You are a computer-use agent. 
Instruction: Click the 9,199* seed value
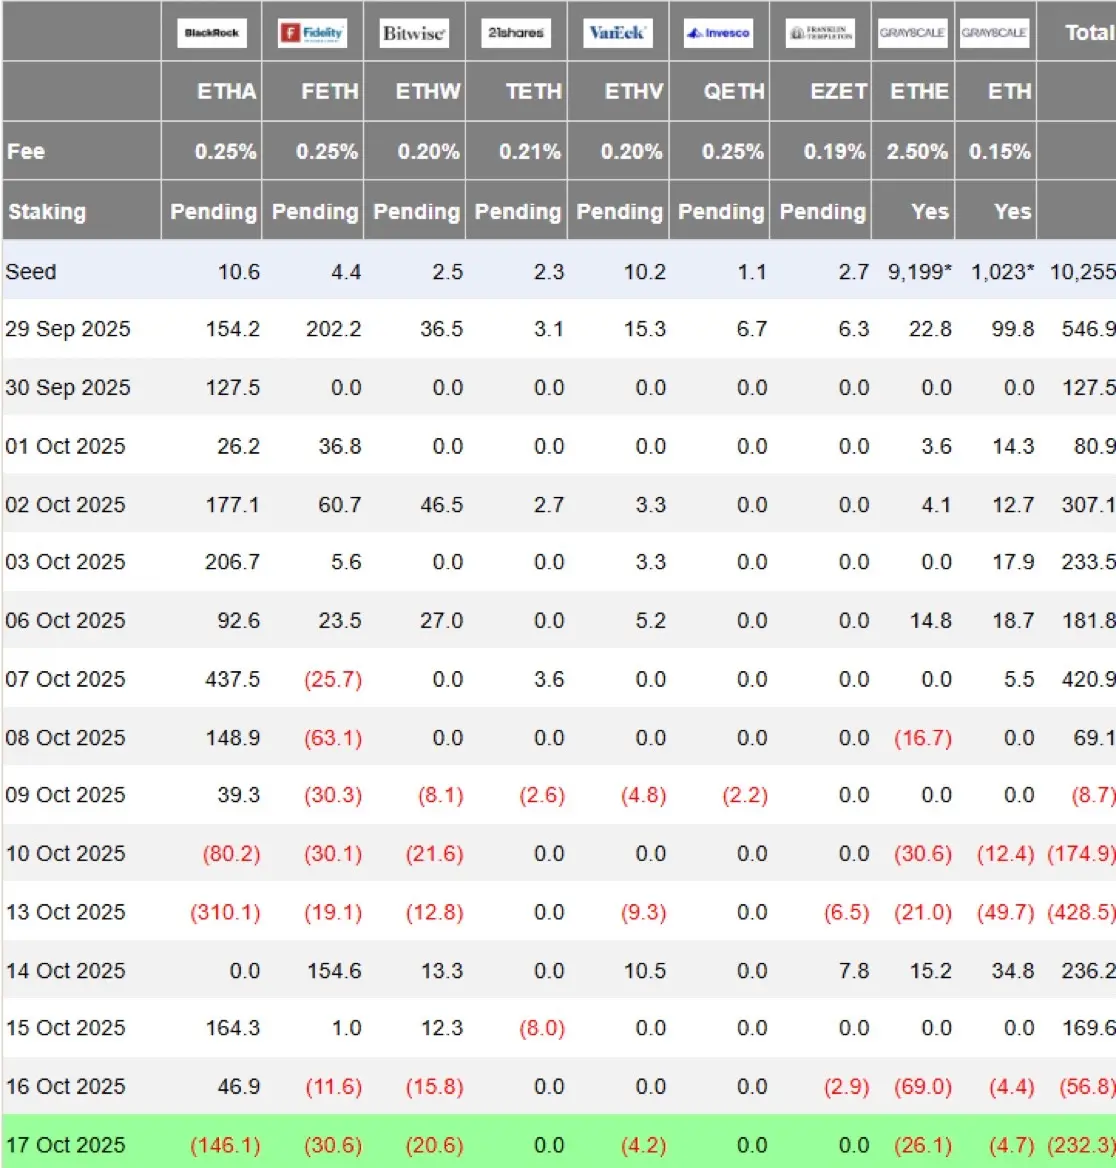pyautogui.click(x=919, y=271)
